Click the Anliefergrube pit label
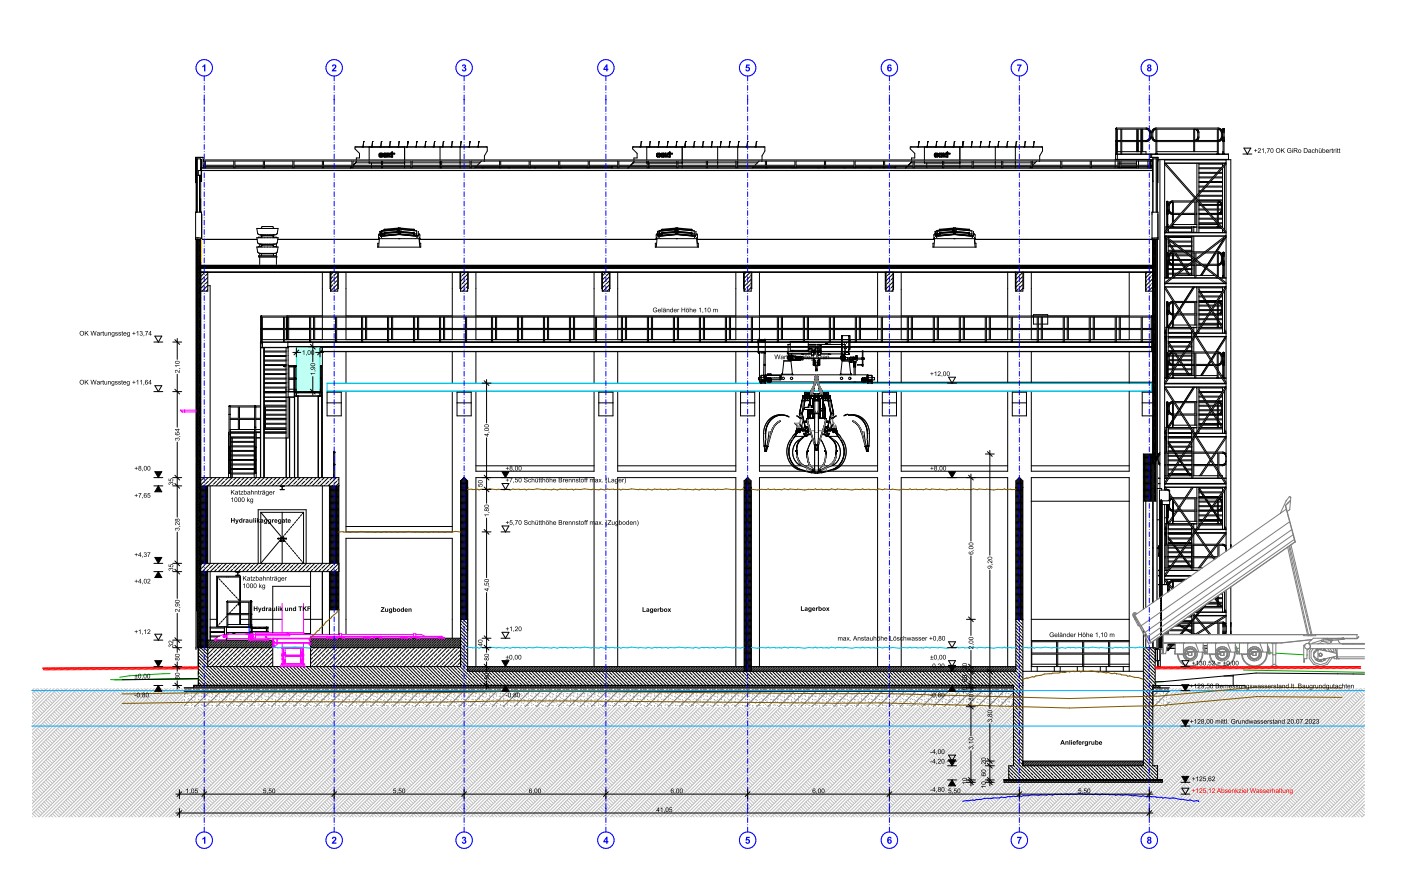Screen dimensions: 1407x873 (1081, 743)
